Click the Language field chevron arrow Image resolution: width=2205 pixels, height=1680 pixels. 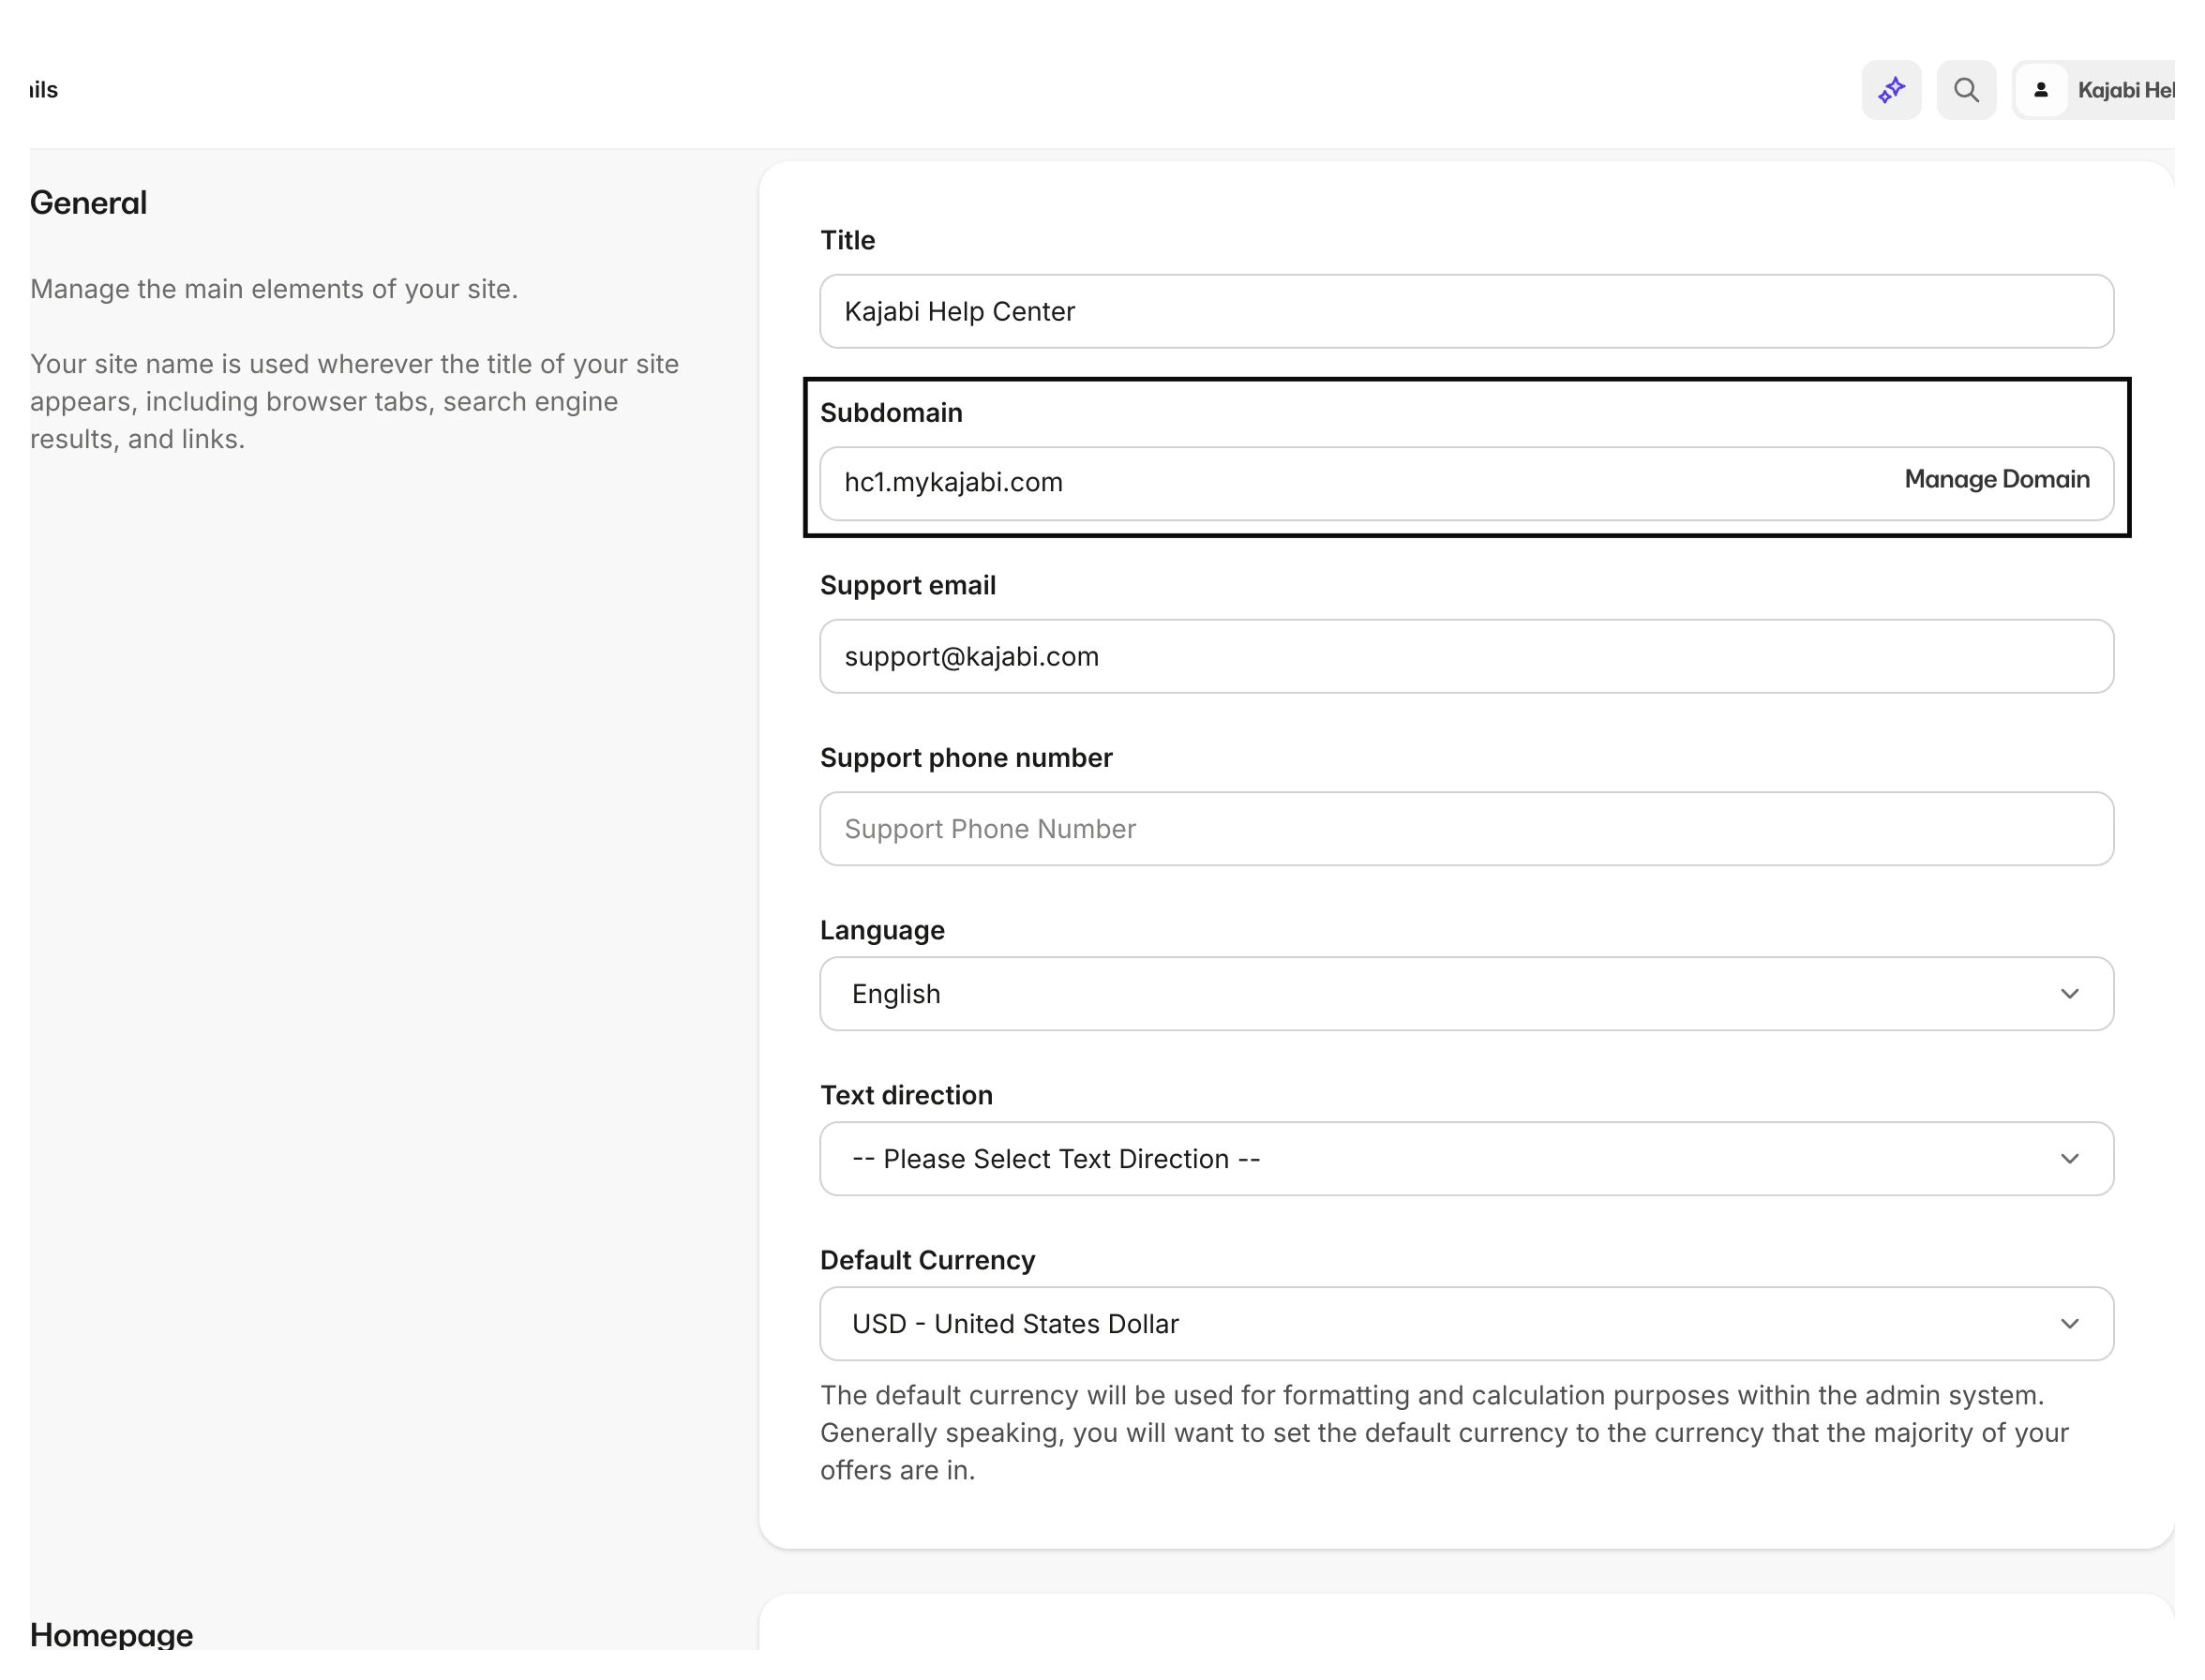coord(2069,994)
